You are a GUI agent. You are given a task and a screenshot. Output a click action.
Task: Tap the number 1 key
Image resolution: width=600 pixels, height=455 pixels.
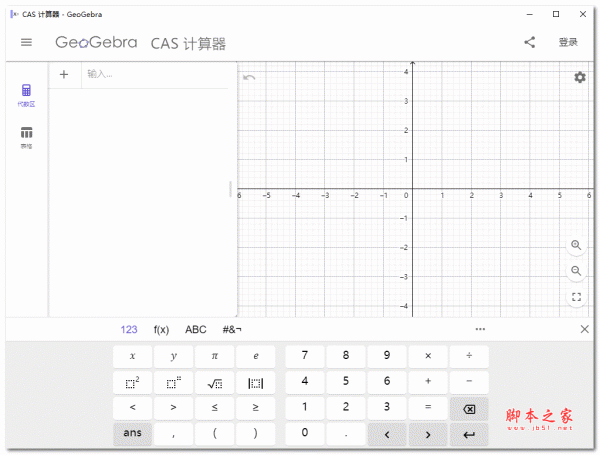click(x=305, y=408)
